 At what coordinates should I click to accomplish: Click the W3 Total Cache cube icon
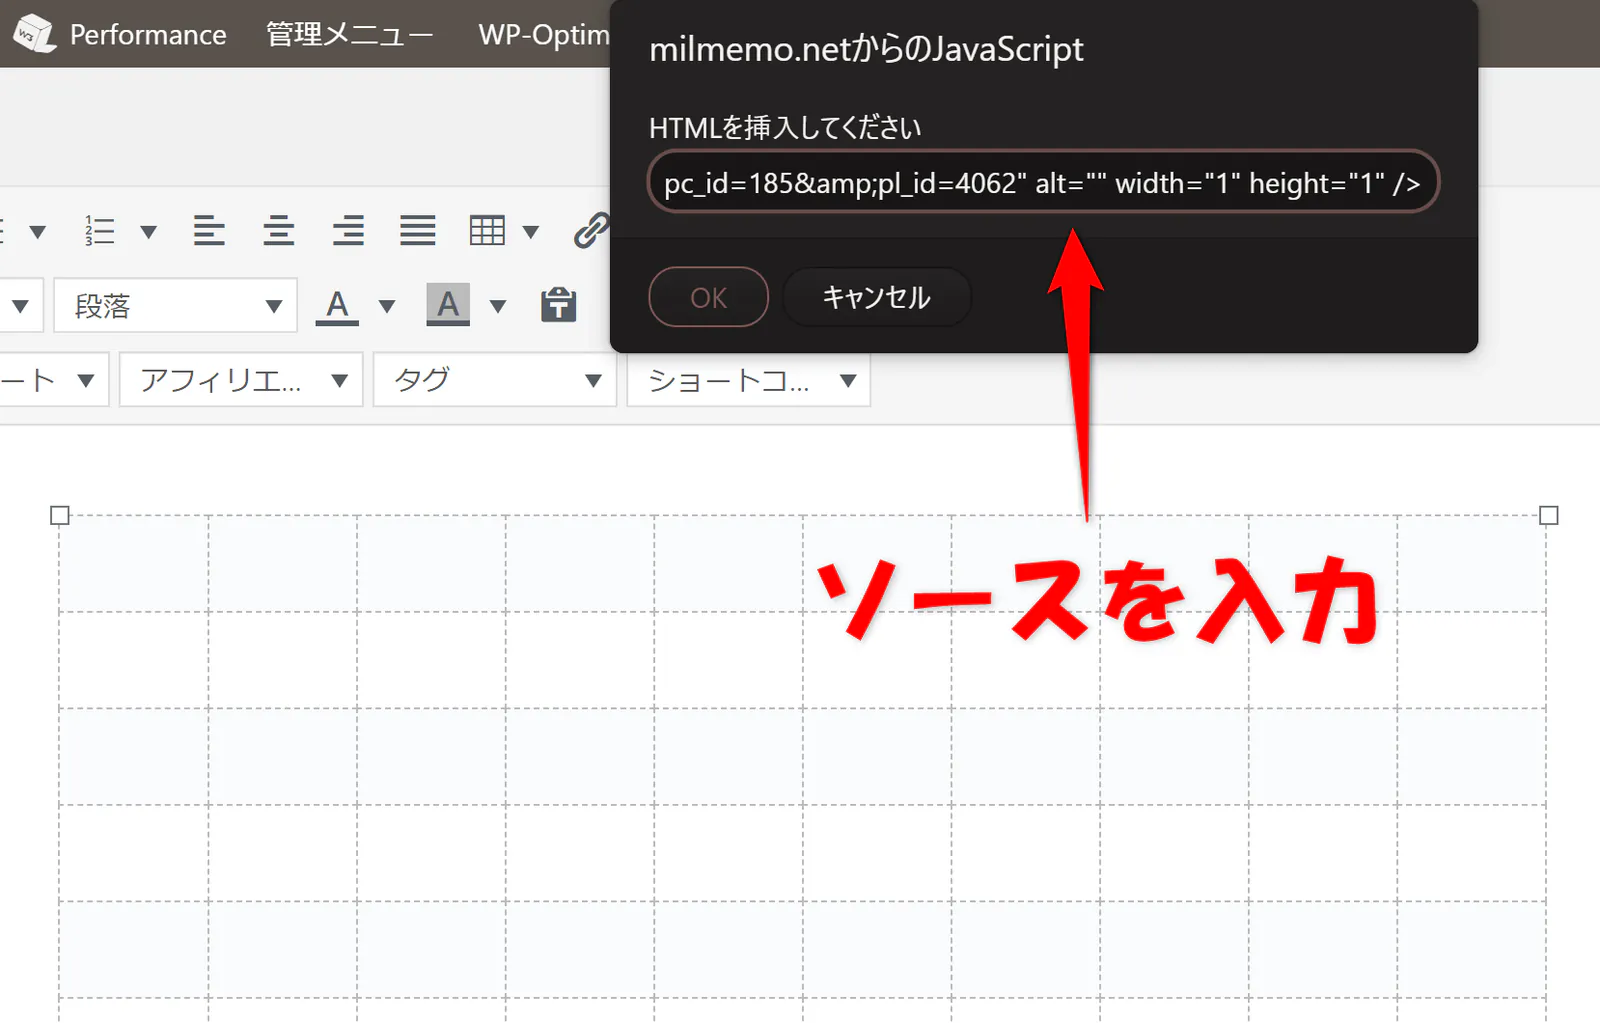(x=33, y=33)
